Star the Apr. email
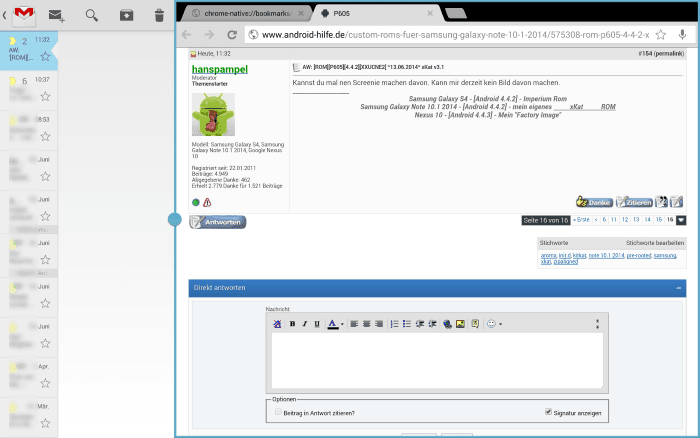This screenshot has height=438, width=700. tap(45, 383)
